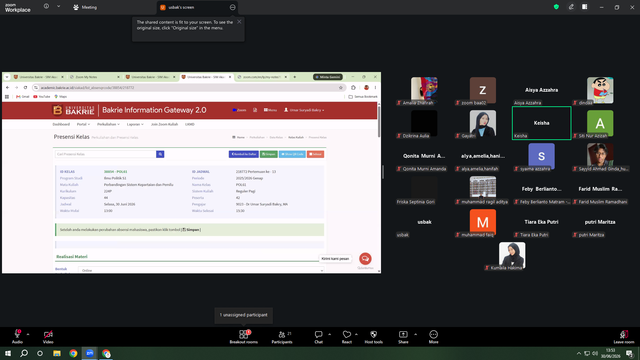The width and height of the screenshot is (640, 360).
Task: Select Siti Nur Azizah green A avatar
Action: [x=600, y=123]
